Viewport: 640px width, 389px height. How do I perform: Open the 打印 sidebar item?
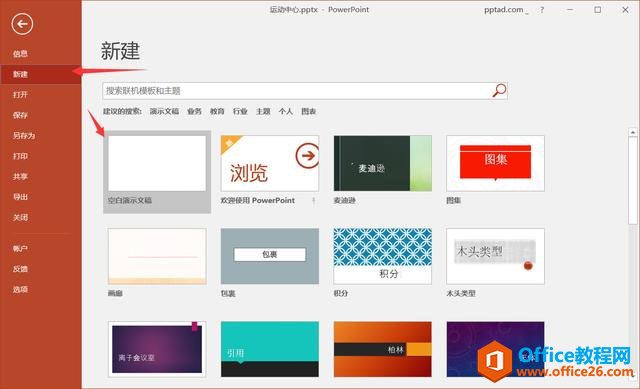tap(20, 156)
